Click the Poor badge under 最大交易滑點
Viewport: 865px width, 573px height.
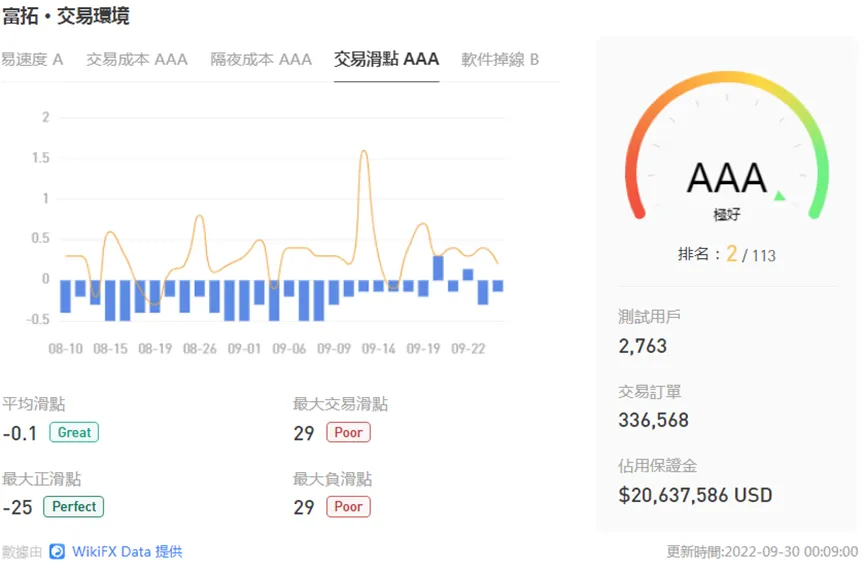pyautogui.click(x=348, y=432)
